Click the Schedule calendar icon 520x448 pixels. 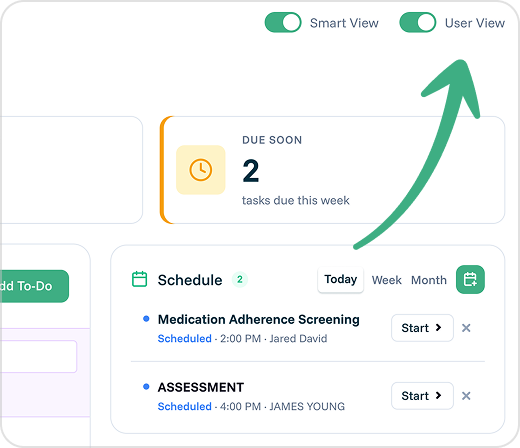(x=139, y=279)
